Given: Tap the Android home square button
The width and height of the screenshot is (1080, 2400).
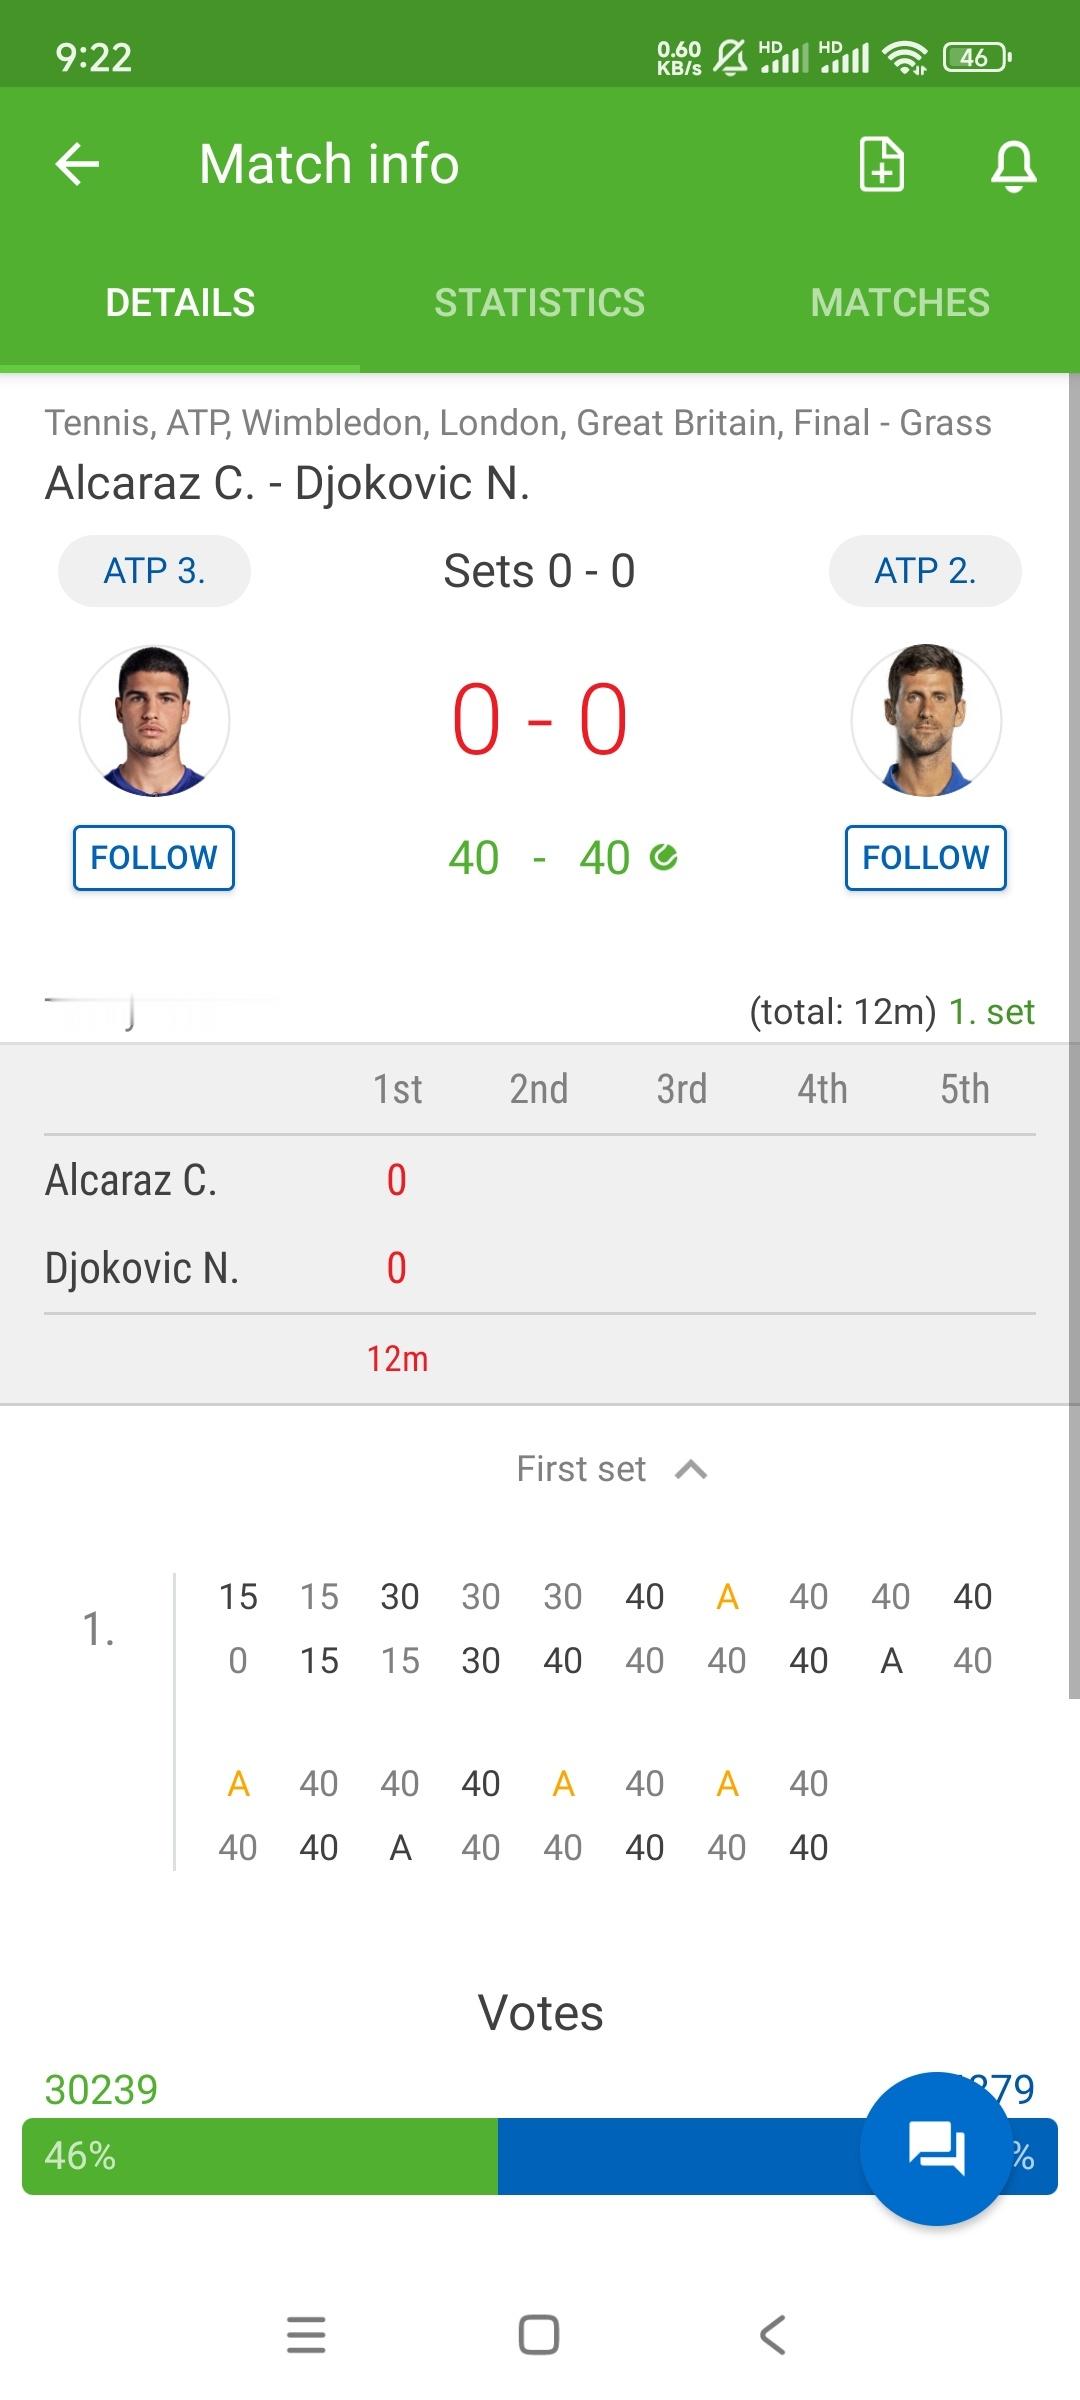Looking at the screenshot, I should click(x=539, y=2335).
